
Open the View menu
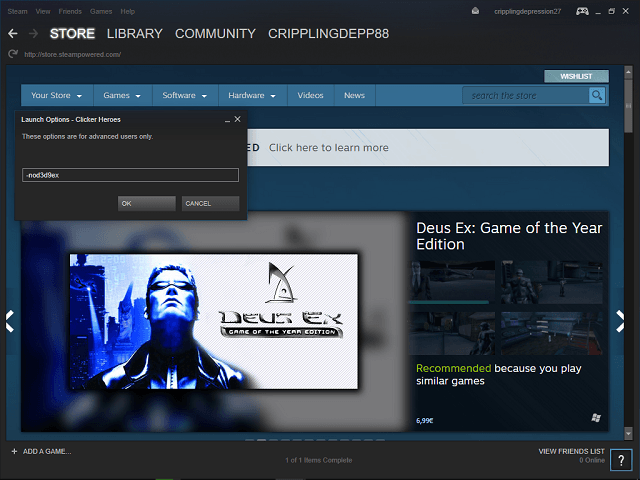coord(43,11)
